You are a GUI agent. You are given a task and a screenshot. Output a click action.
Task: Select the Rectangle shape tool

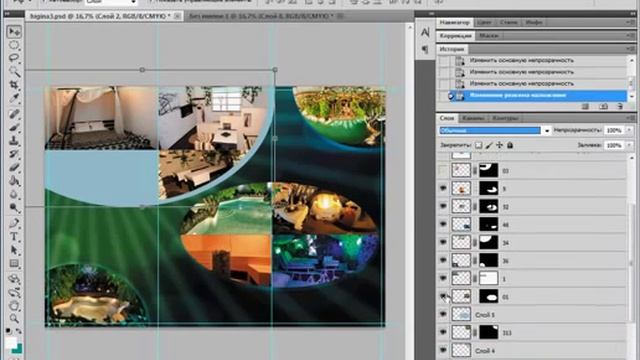point(14,263)
